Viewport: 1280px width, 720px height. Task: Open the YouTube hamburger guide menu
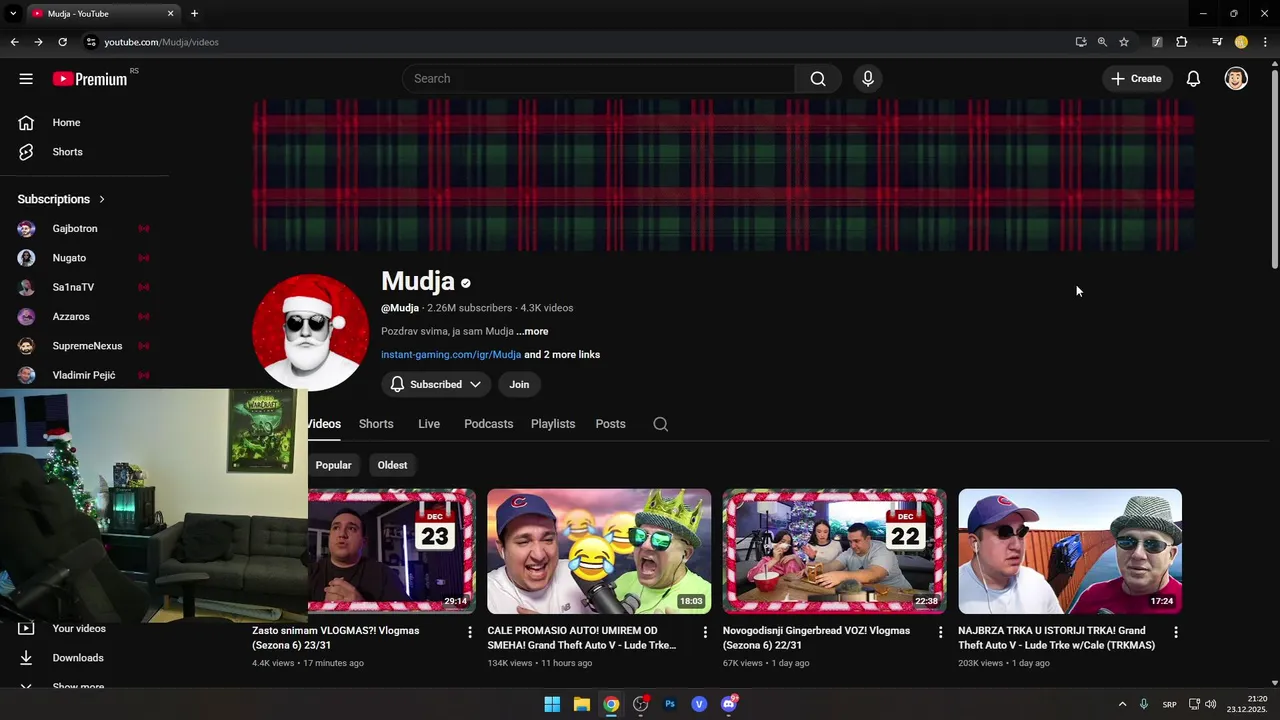point(26,79)
